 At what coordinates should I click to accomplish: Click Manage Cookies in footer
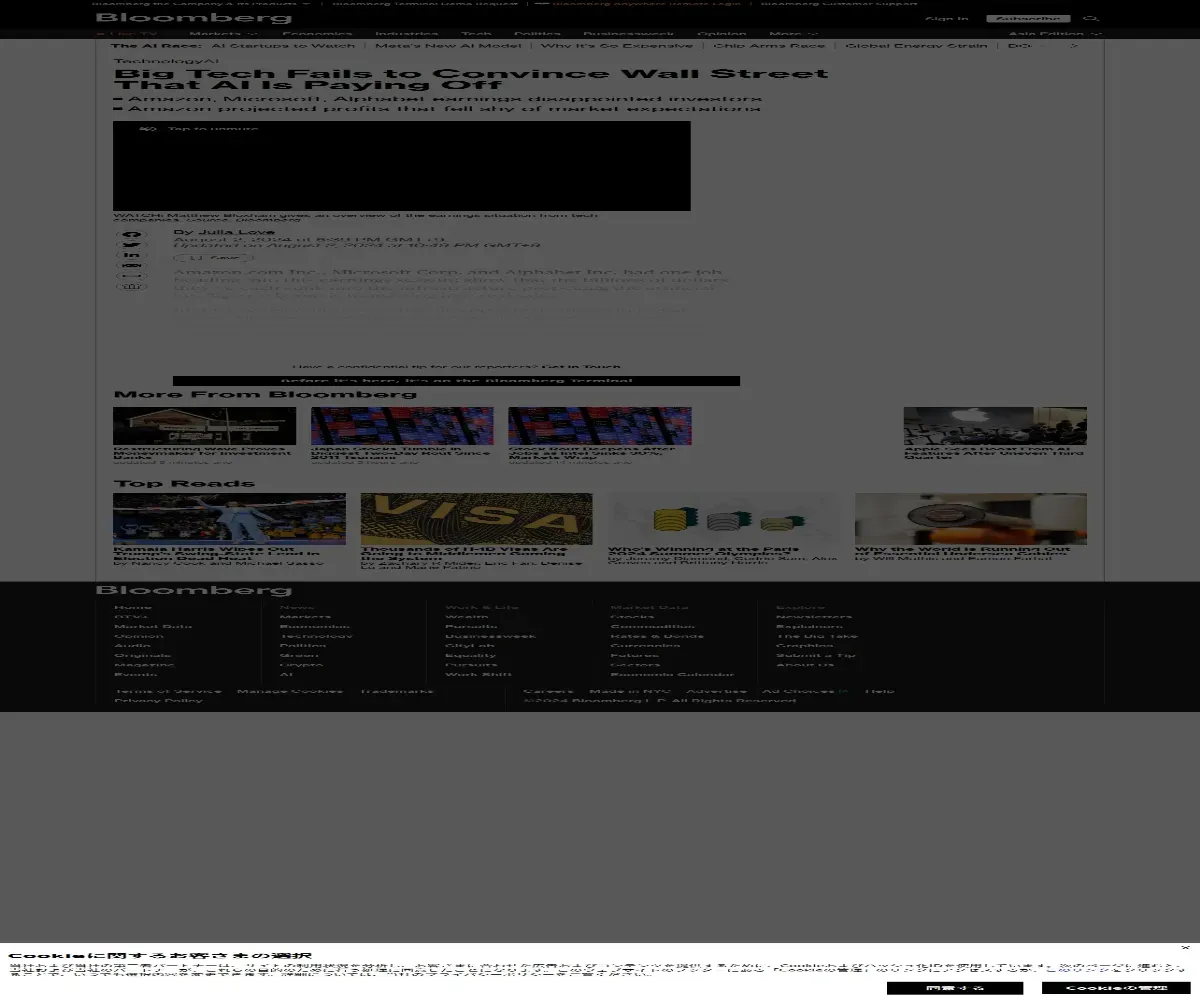click(x=290, y=691)
